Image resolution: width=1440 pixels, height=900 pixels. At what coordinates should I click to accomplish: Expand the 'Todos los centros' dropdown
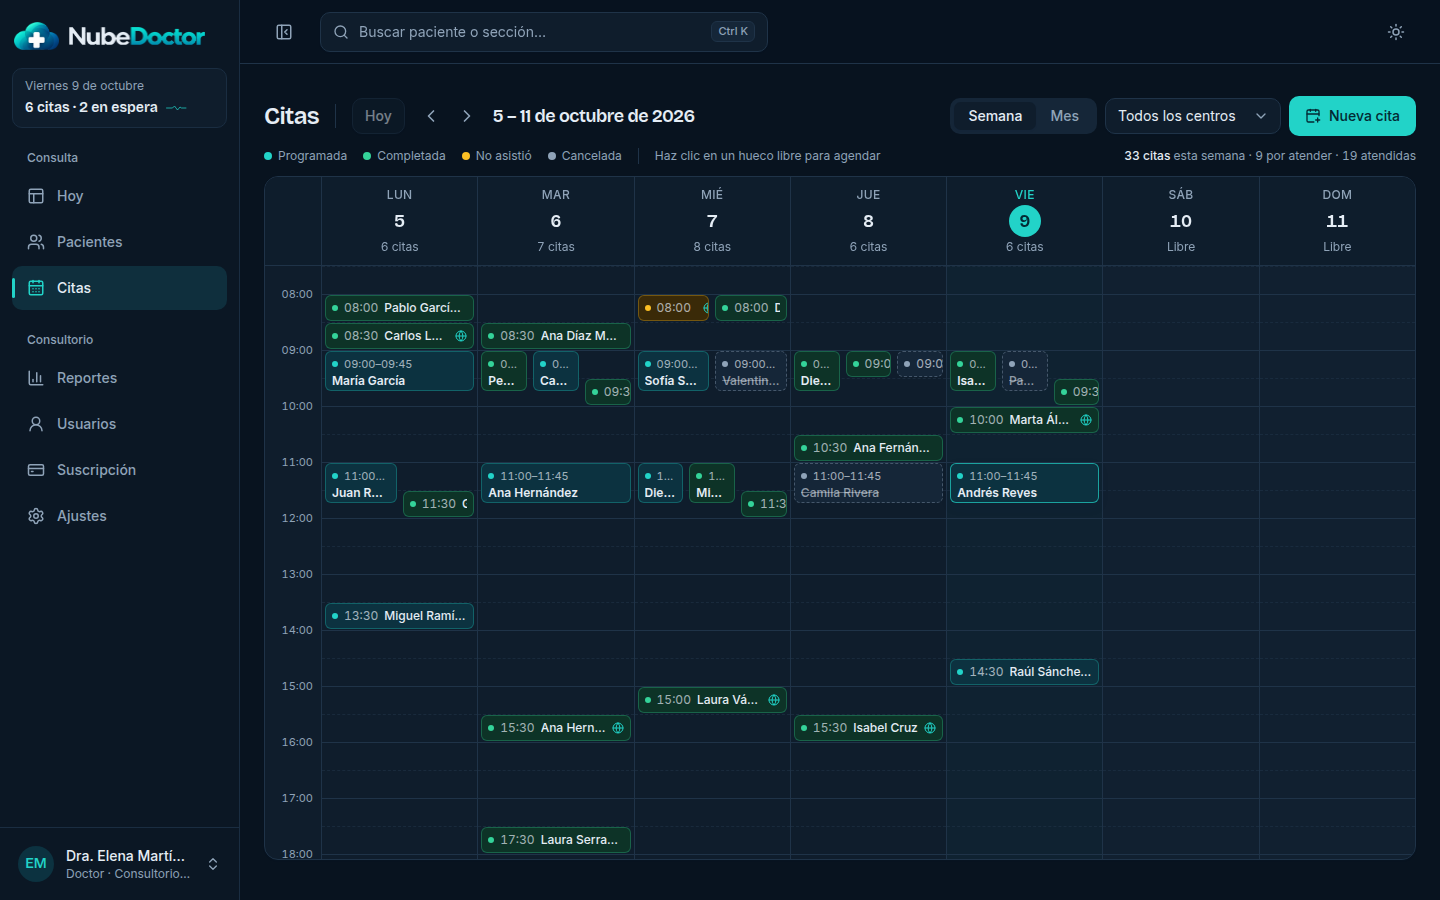pos(1193,116)
